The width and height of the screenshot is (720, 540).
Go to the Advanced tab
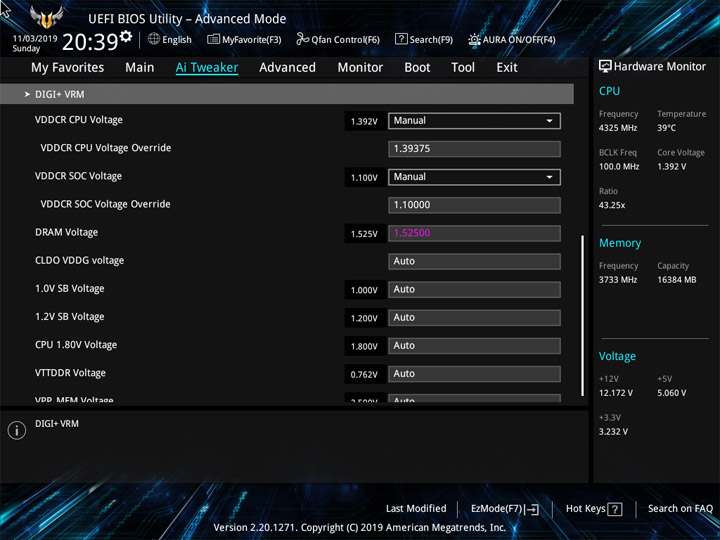coord(287,68)
